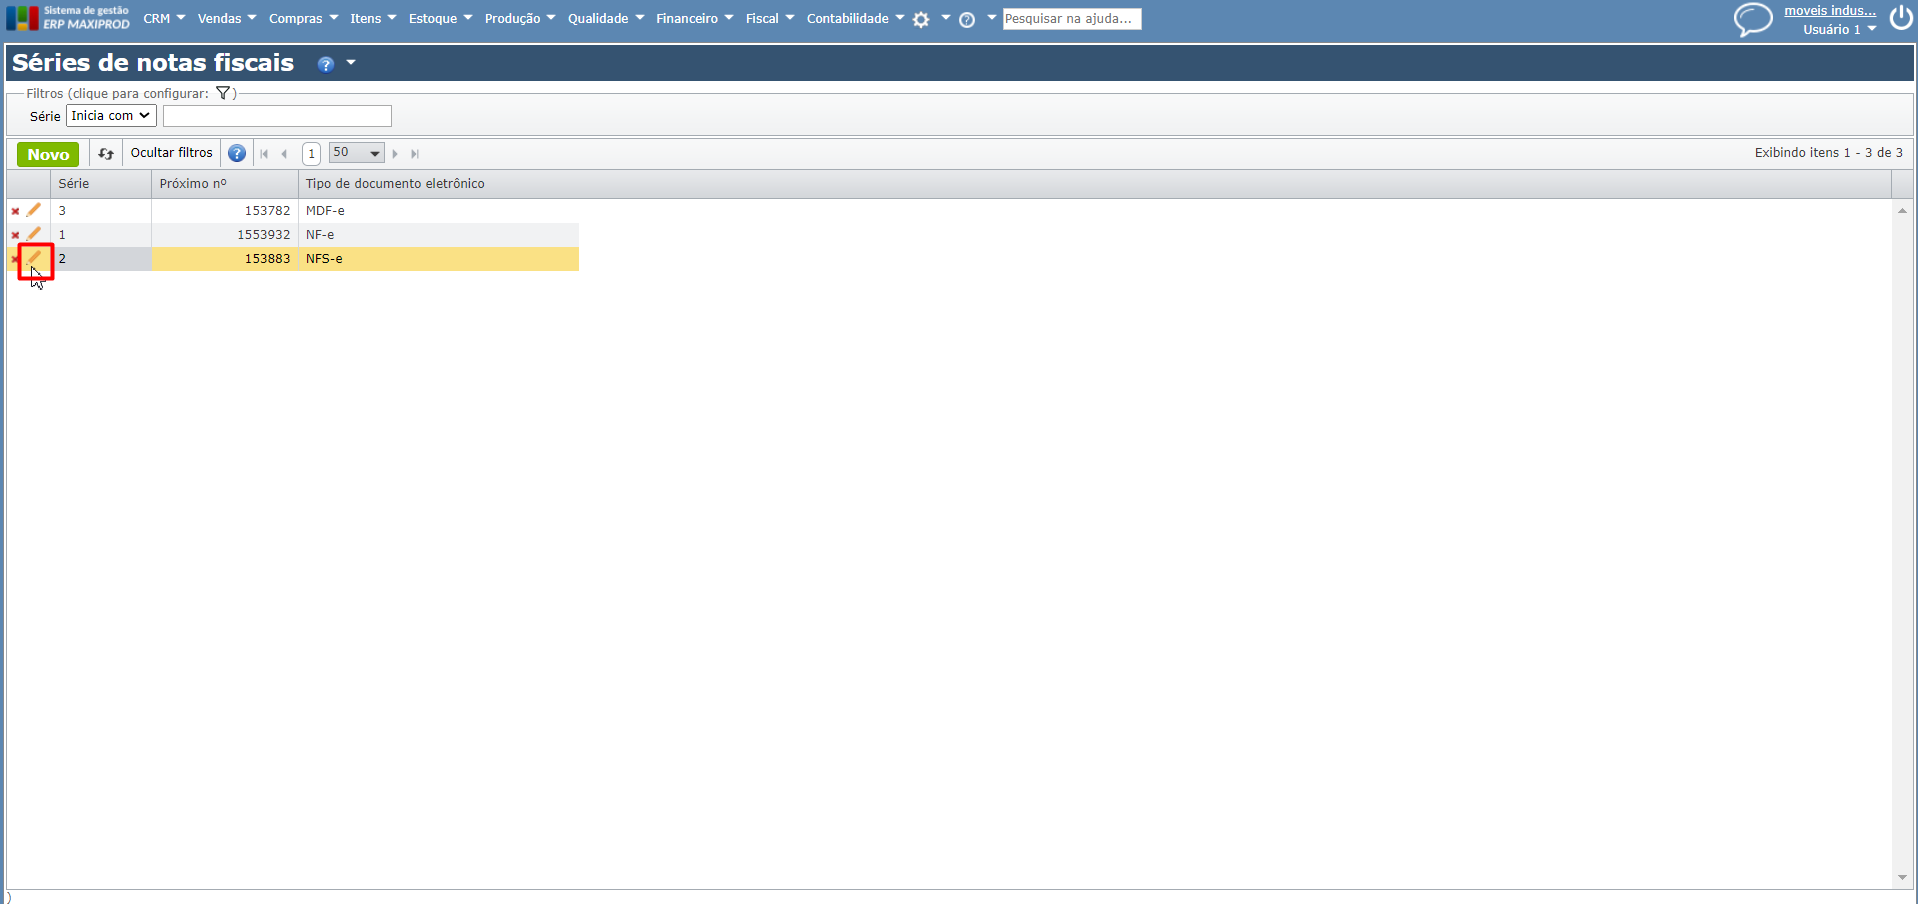Click the blue help icon in toolbar
Viewport: 1918px width, 904px height.
point(237,153)
